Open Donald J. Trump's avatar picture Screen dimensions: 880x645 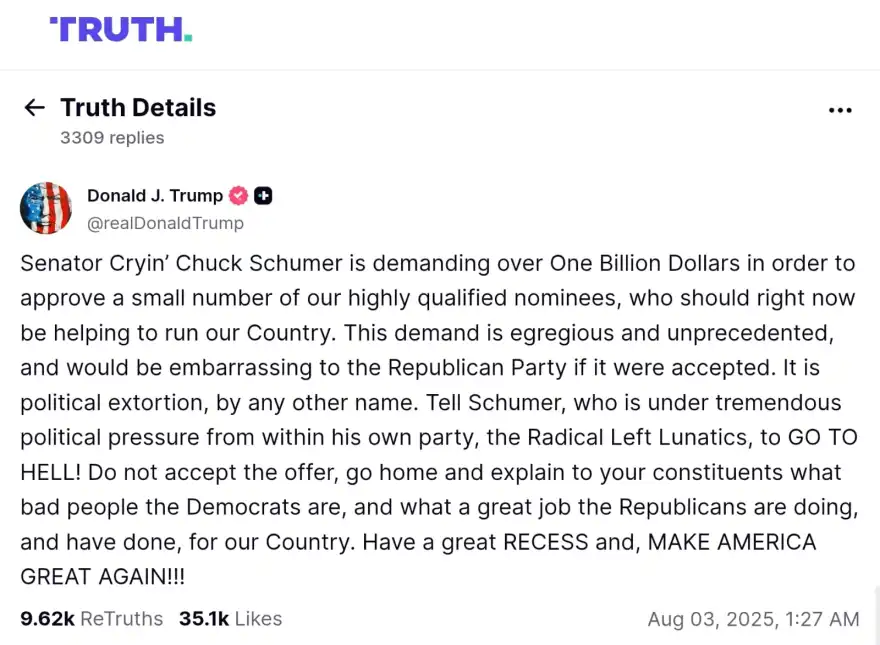(46, 208)
